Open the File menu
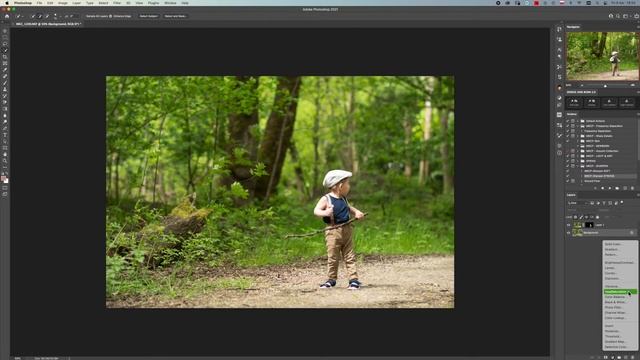 pos(39,3)
